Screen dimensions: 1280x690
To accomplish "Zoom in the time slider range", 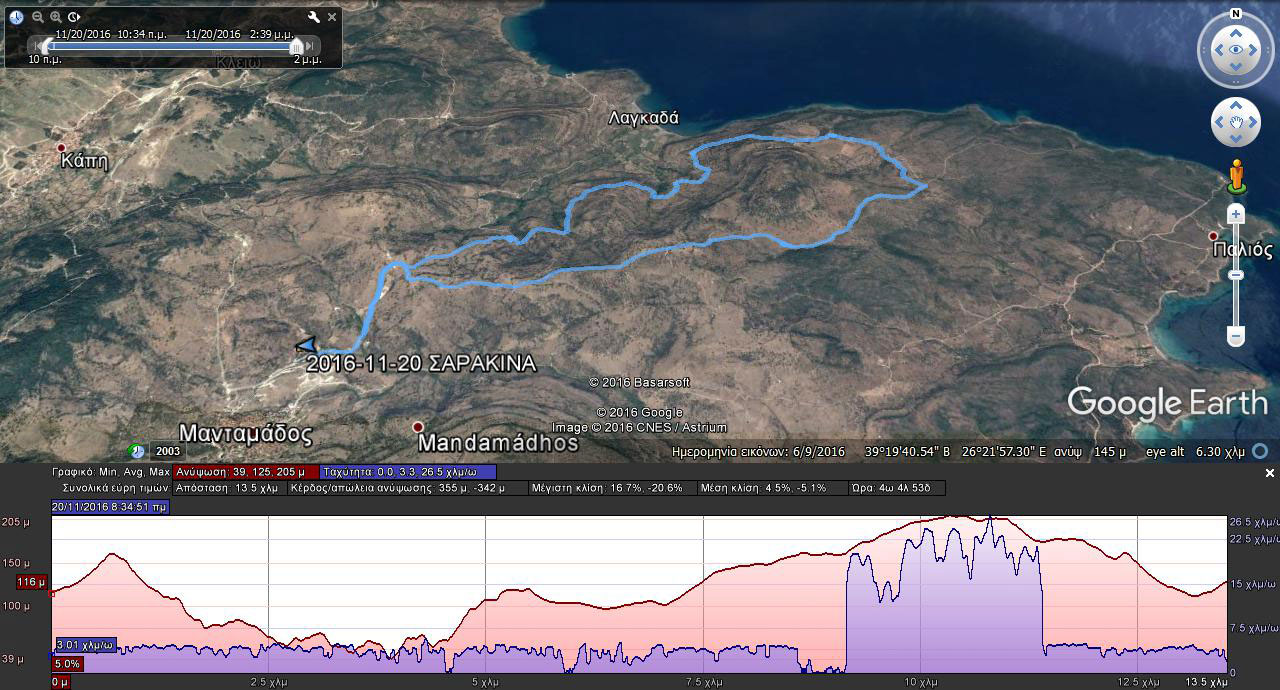I will pyautogui.click(x=56, y=17).
